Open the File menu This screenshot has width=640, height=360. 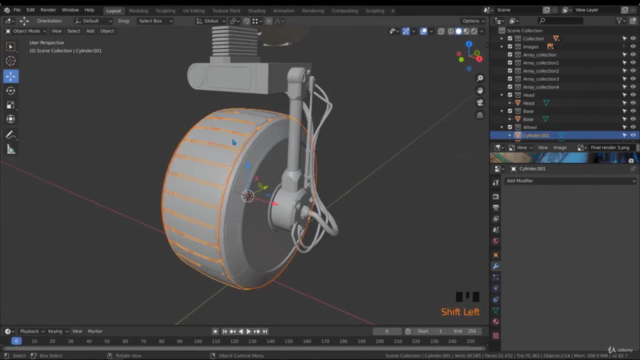click(x=17, y=10)
